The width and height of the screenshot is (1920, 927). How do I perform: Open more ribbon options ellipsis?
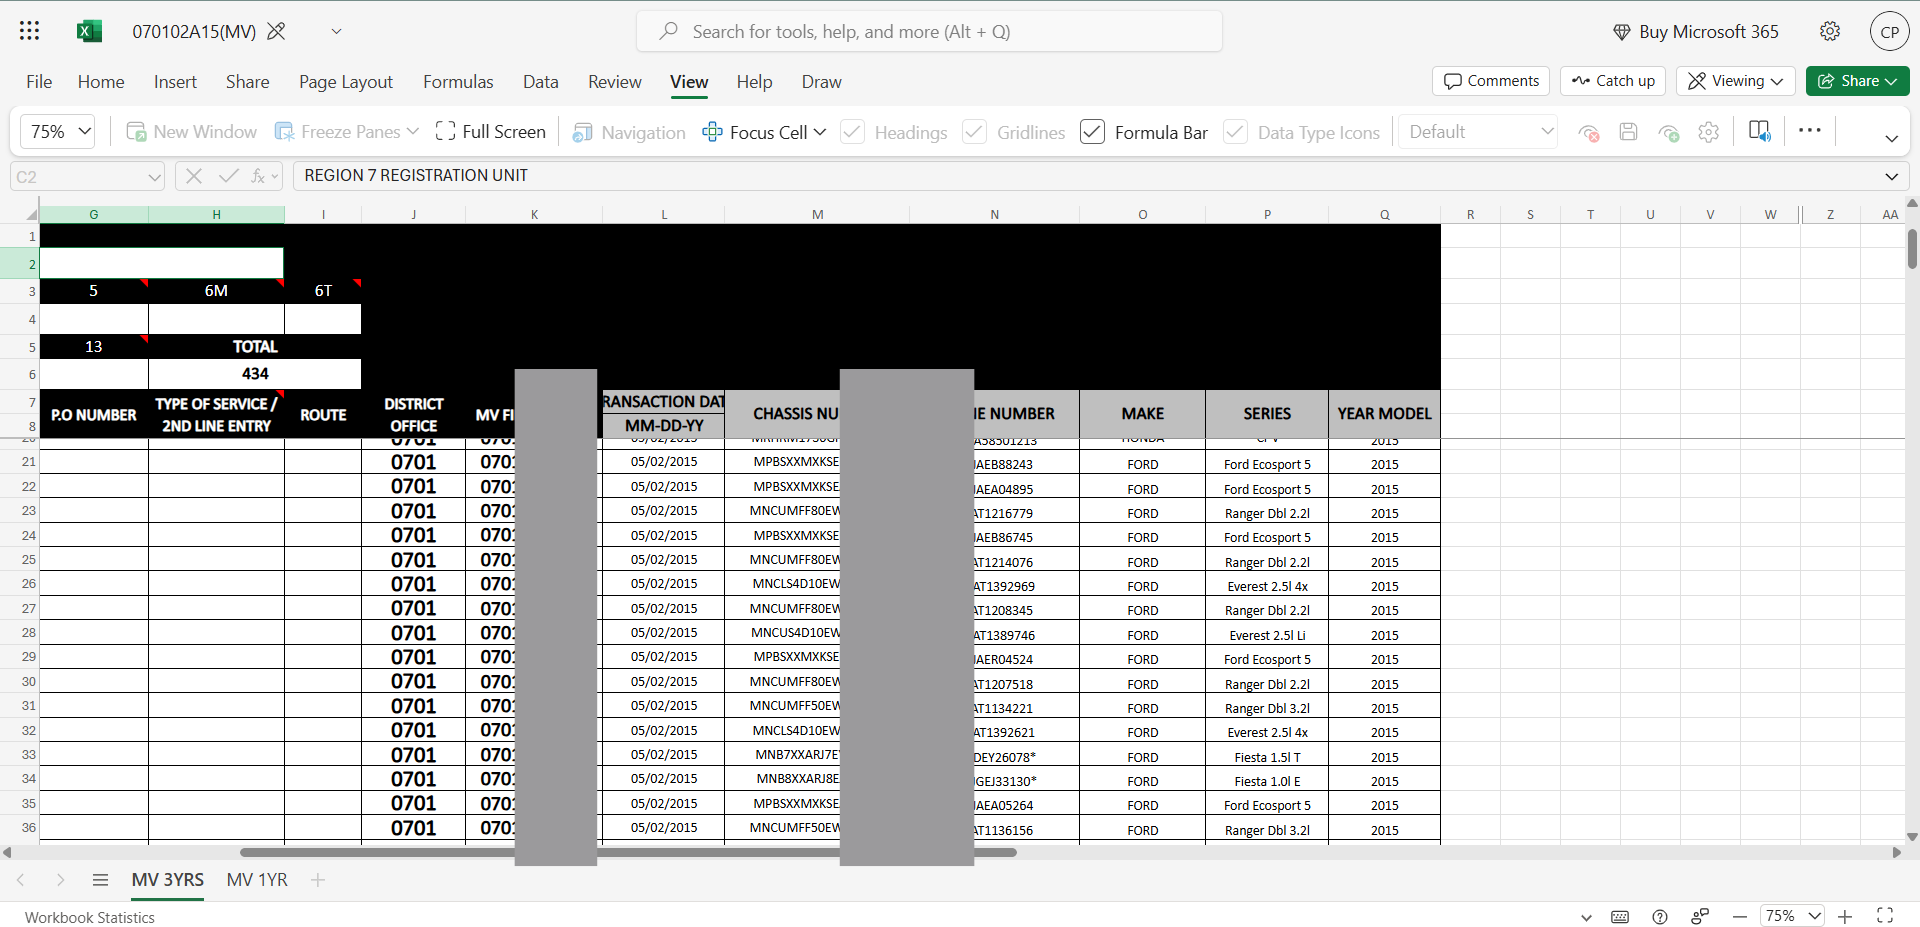(x=1809, y=130)
